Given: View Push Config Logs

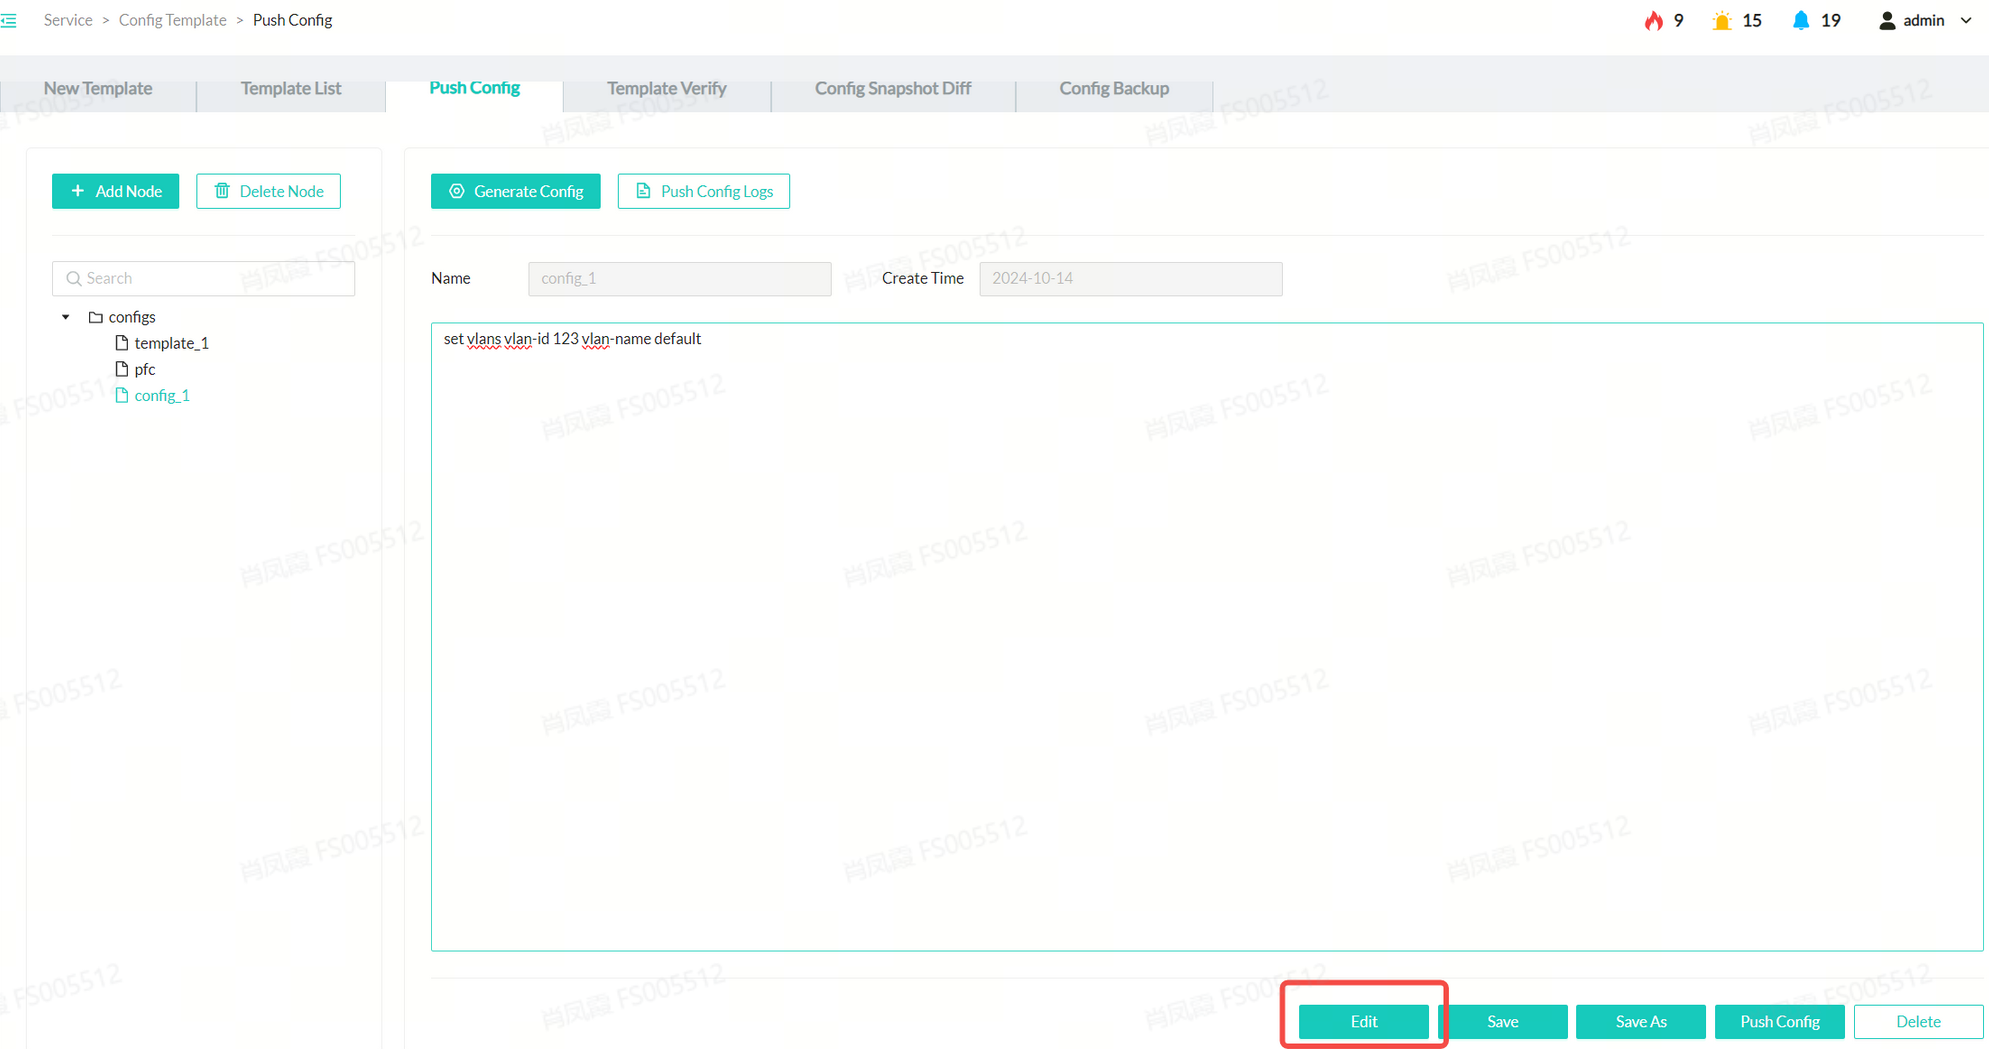Looking at the screenshot, I should [x=703, y=191].
